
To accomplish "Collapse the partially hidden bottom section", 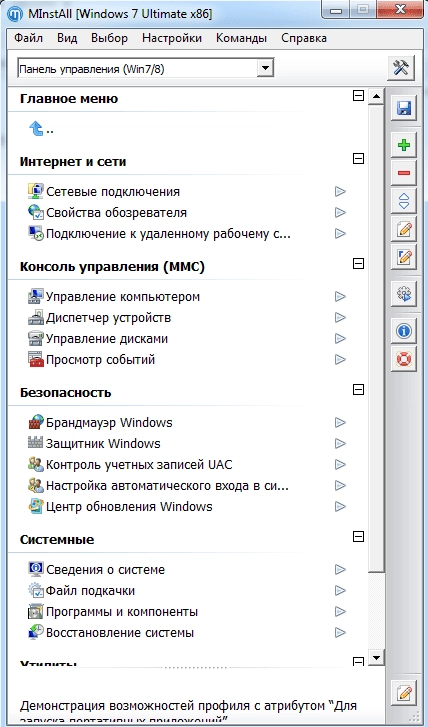I will coord(358,661).
